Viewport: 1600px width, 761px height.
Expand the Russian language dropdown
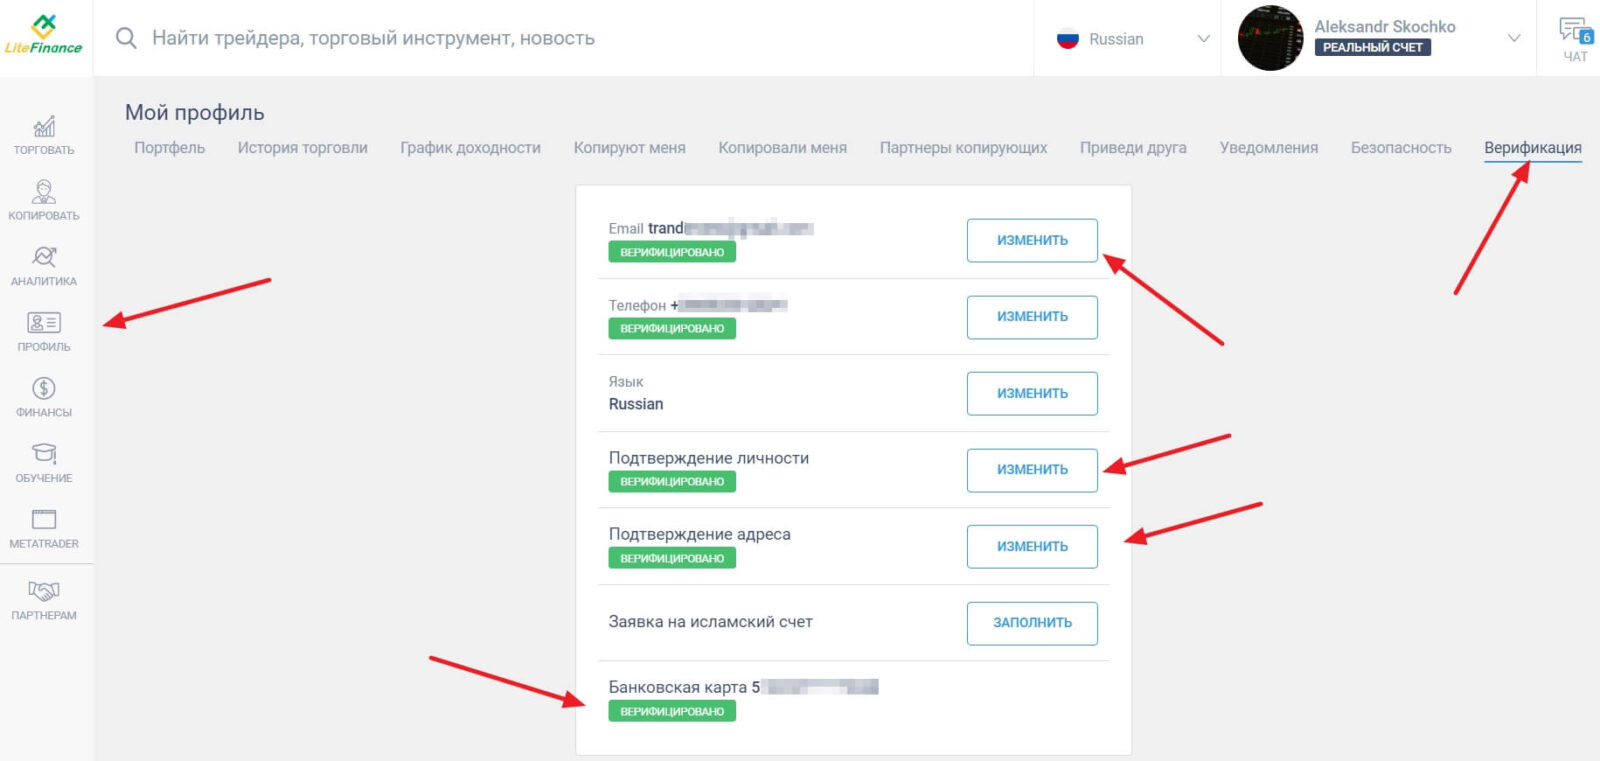1203,39
